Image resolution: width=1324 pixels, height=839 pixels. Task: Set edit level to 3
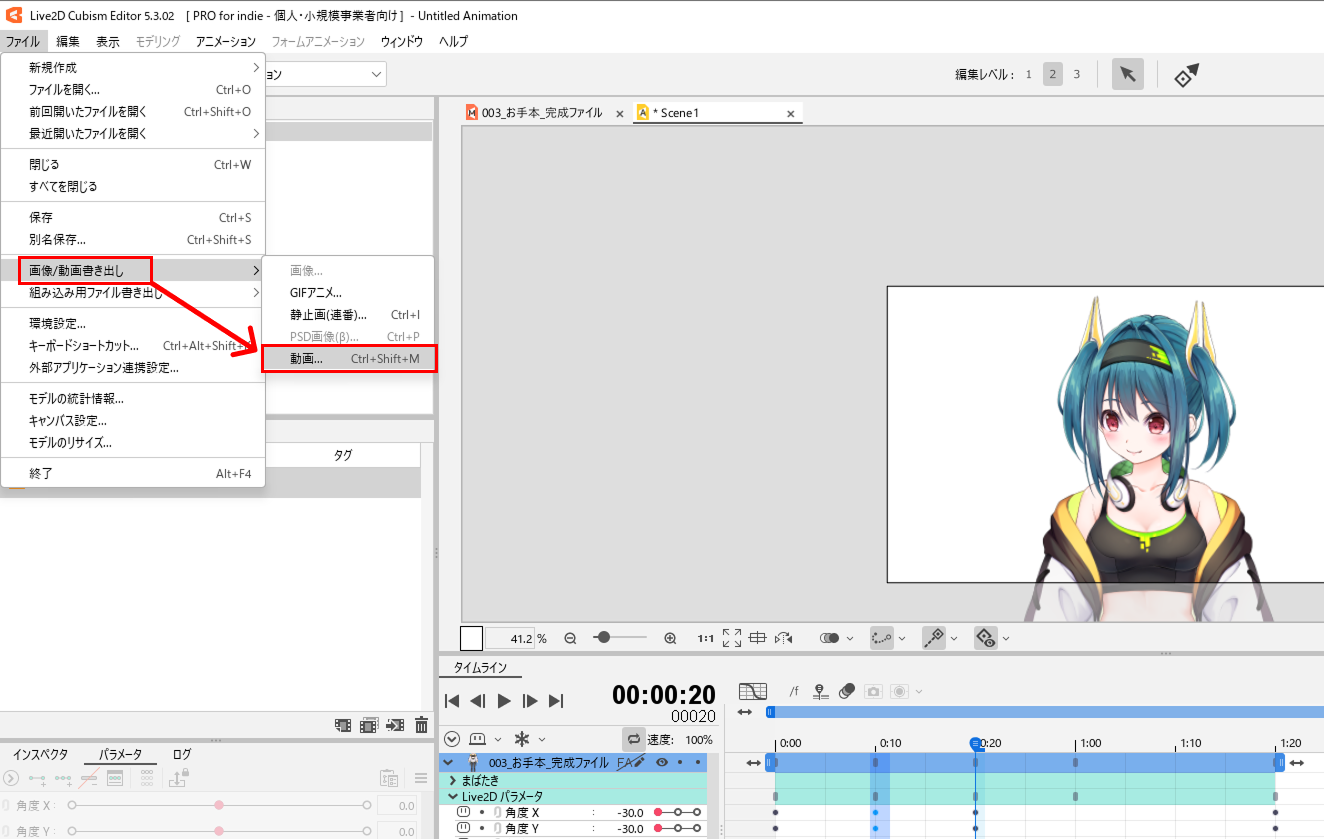tap(1077, 74)
